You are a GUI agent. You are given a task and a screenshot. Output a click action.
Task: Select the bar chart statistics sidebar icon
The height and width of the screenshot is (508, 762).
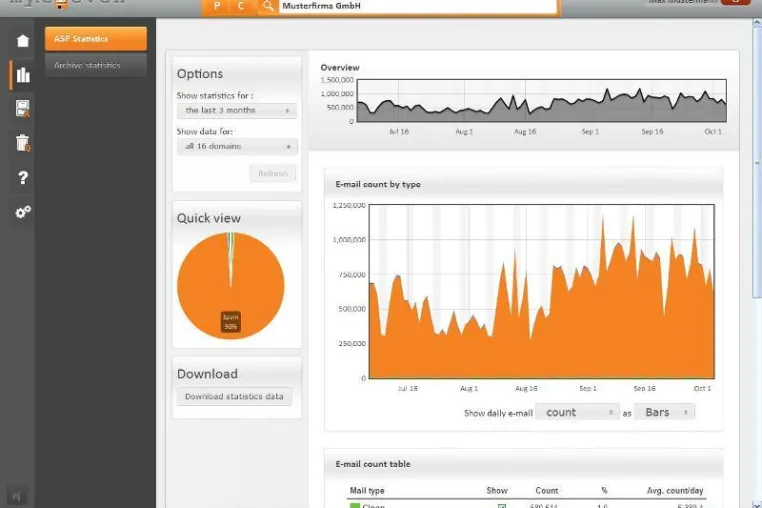23,75
